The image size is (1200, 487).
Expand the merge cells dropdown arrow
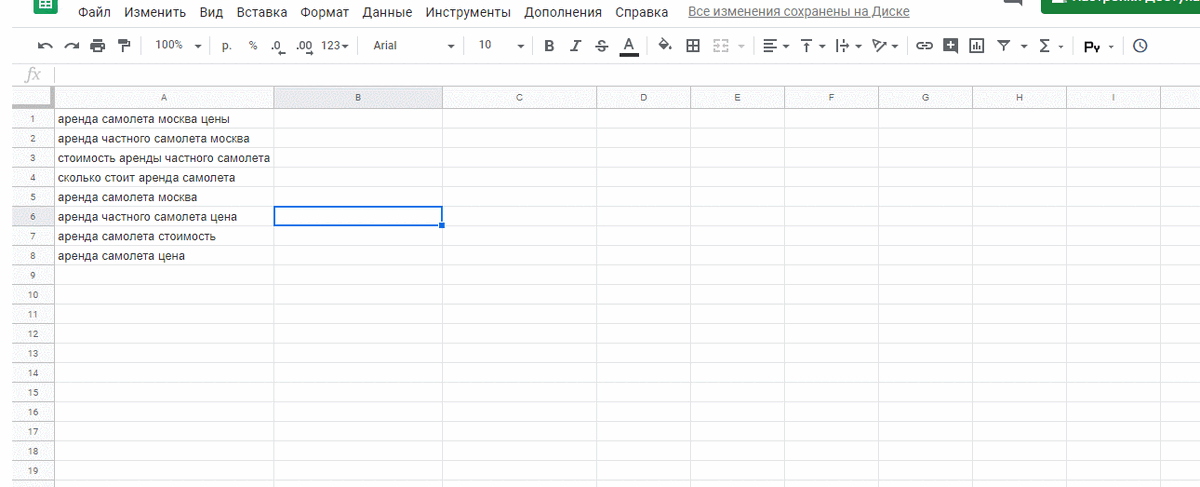741,46
